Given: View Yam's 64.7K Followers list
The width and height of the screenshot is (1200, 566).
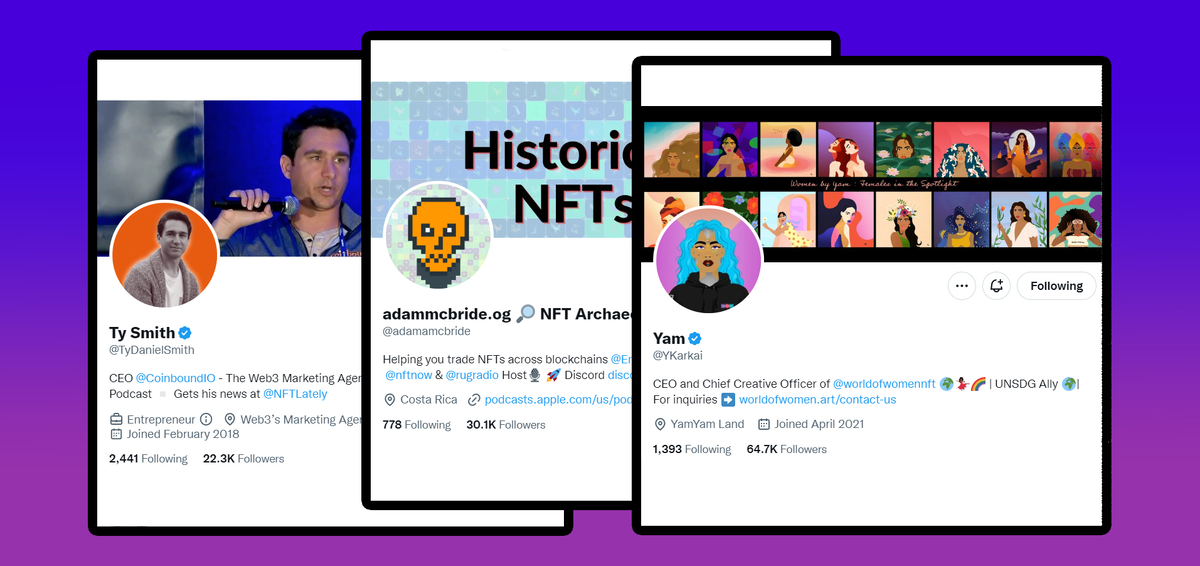Looking at the screenshot, I should tap(787, 449).
